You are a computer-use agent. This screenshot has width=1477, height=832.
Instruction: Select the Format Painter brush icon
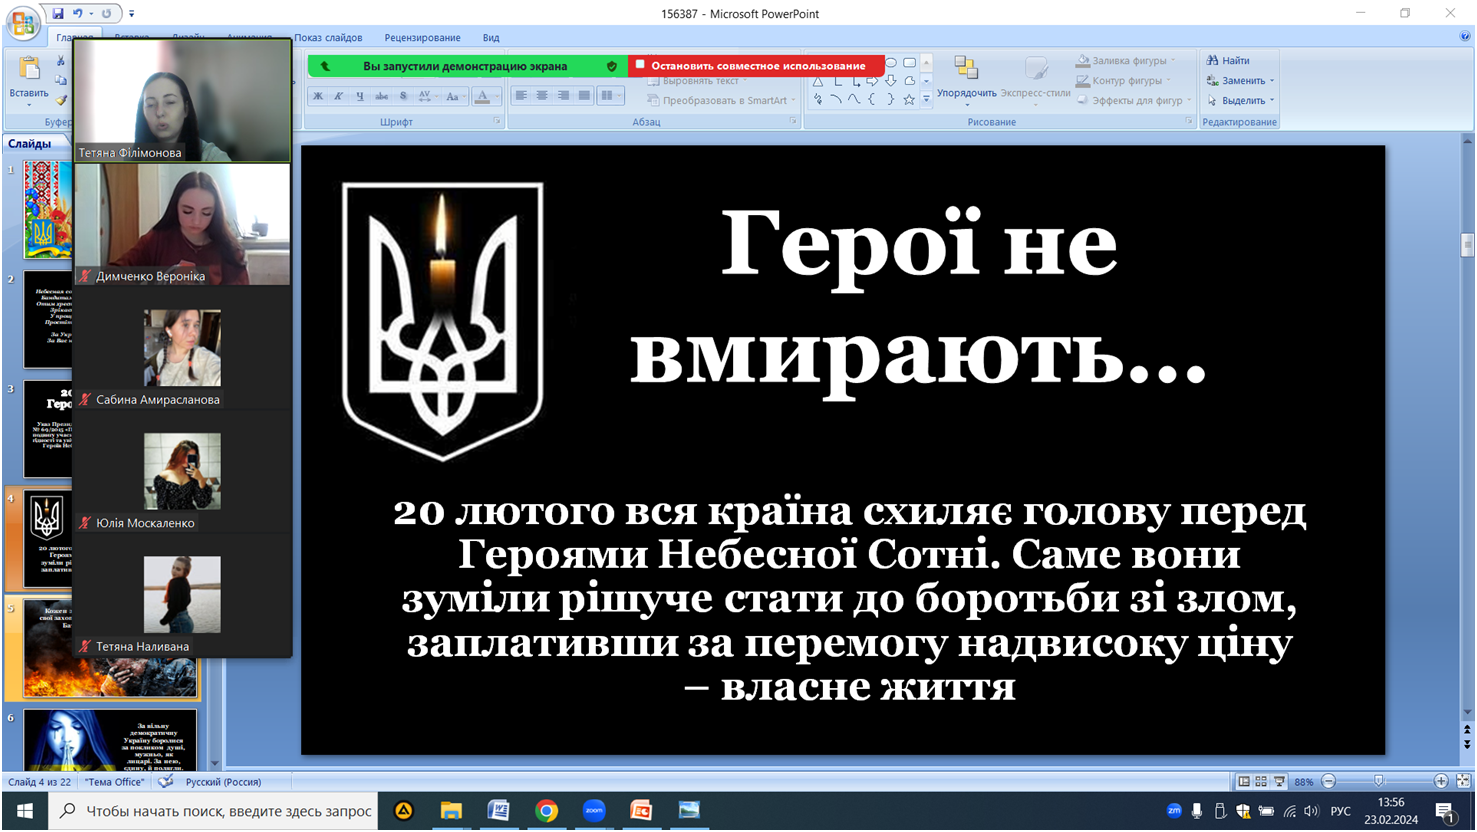click(x=61, y=100)
